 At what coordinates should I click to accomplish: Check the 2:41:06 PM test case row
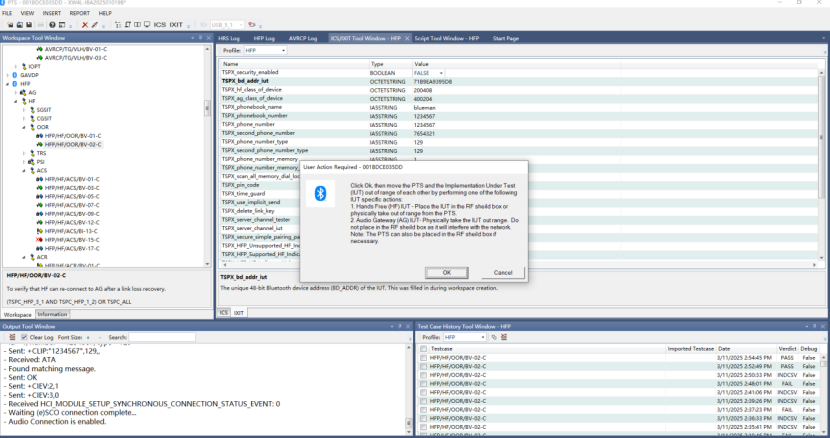pyautogui.click(x=423, y=392)
